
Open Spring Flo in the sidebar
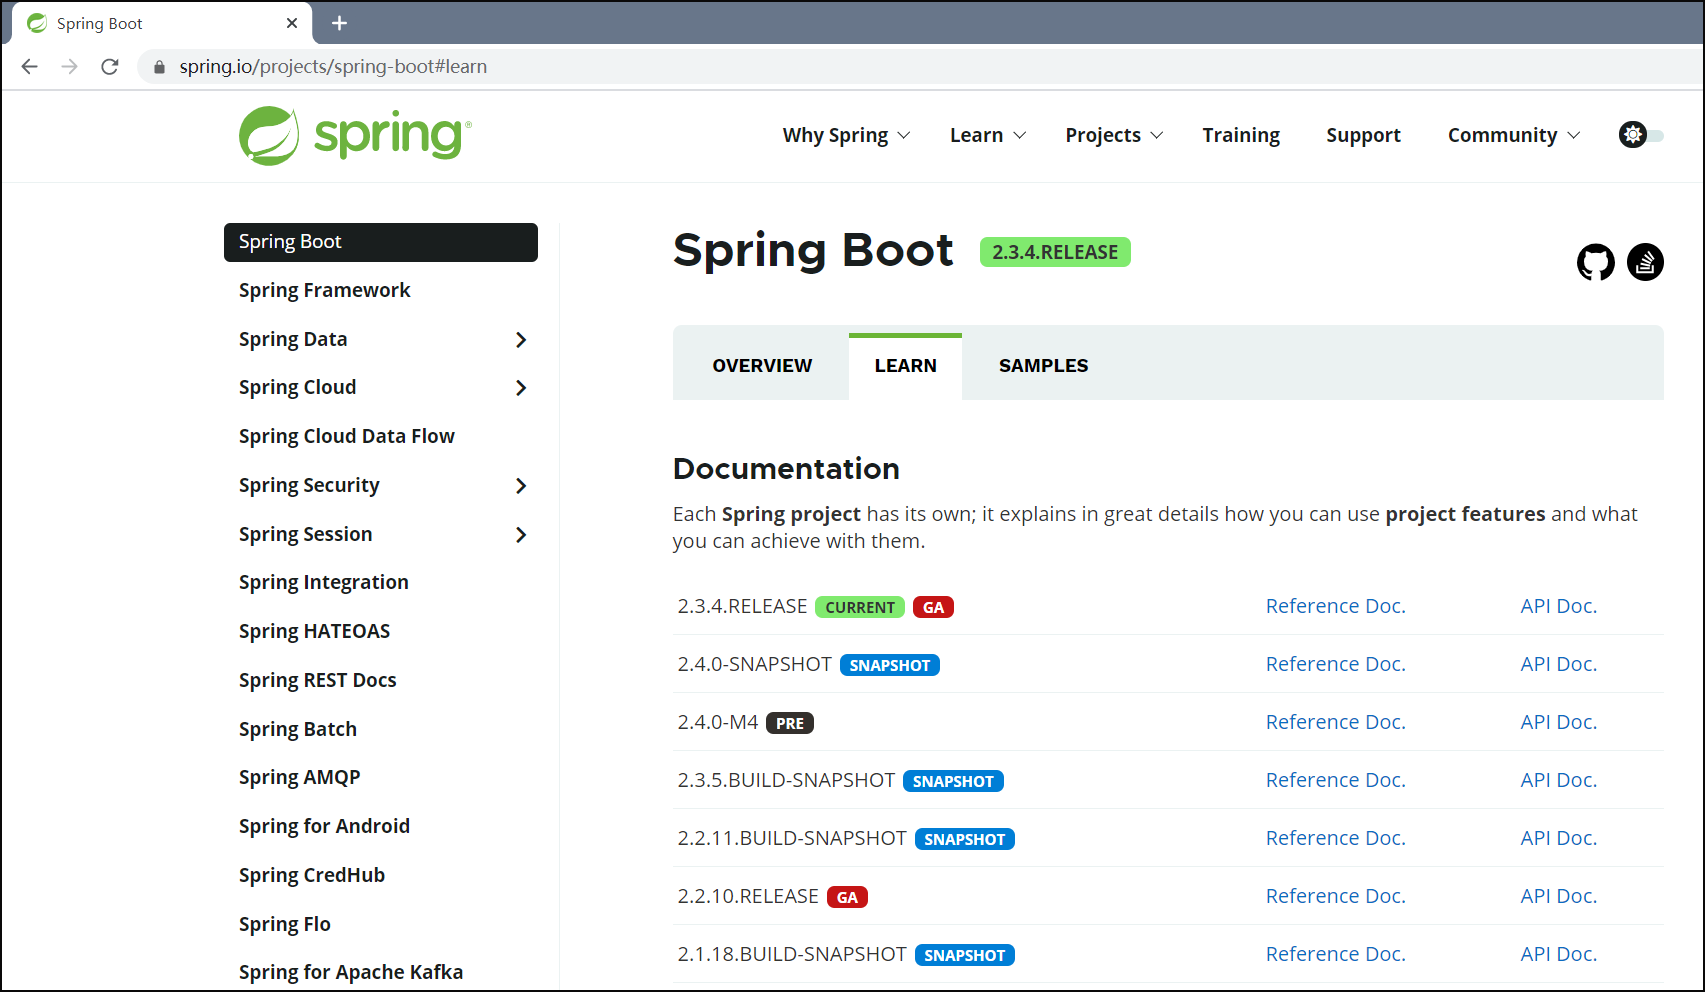click(x=285, y=924)
